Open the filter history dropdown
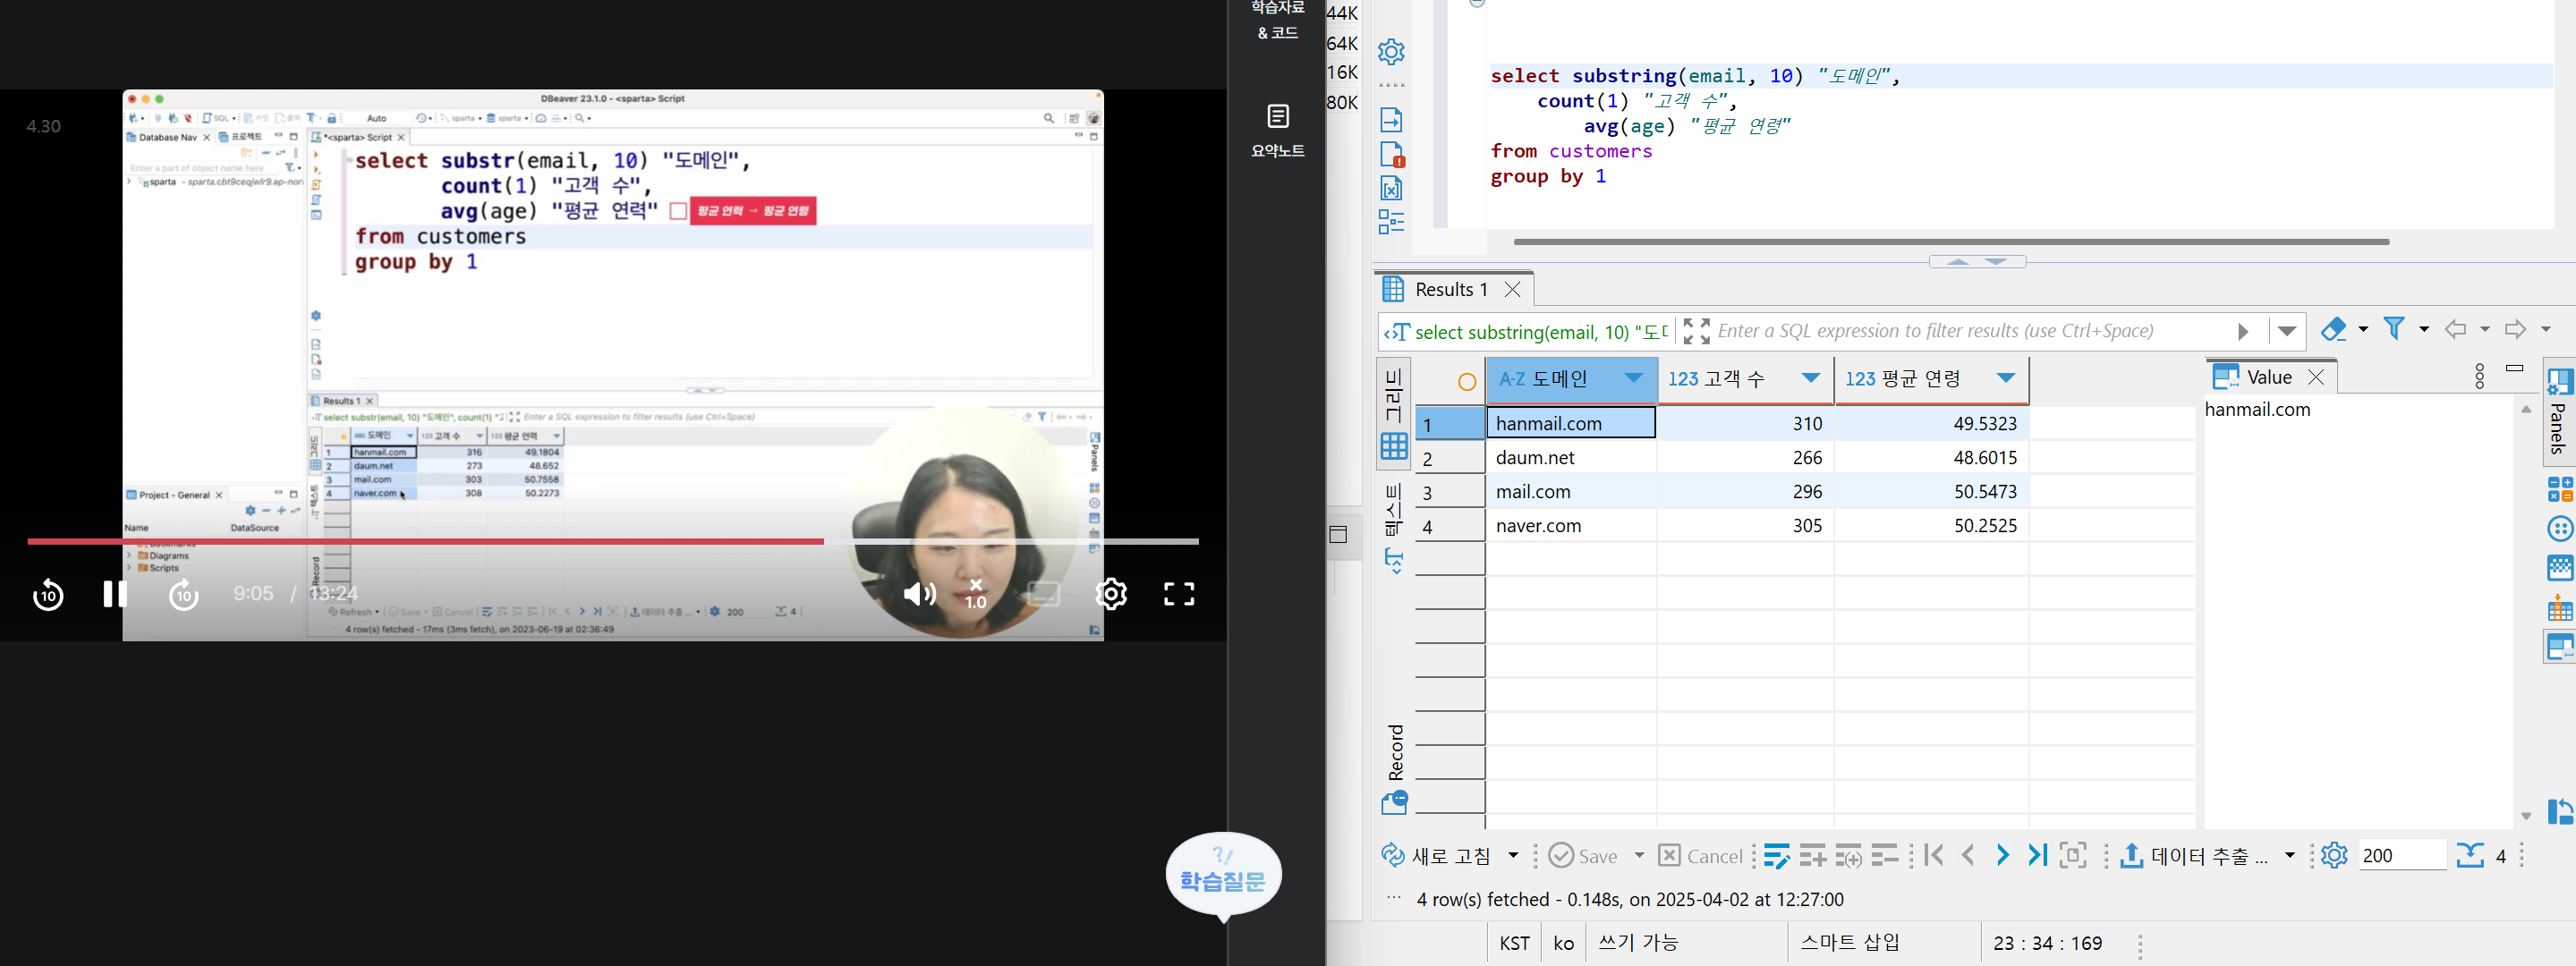 [x=2287, y=331]
